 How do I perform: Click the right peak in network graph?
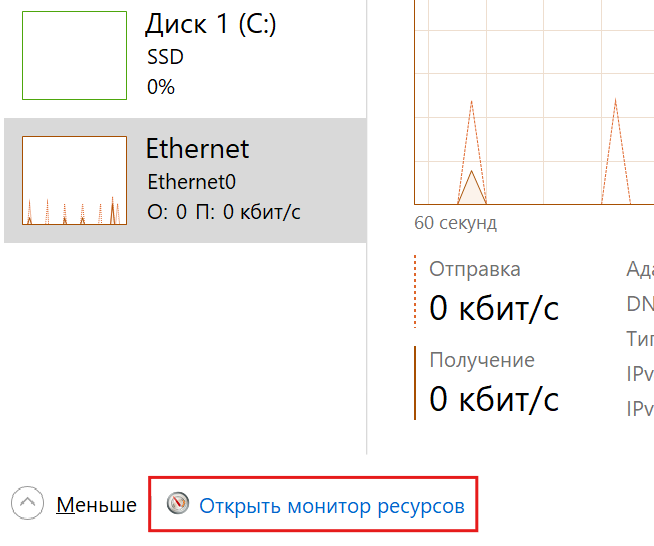pos(615,150)
